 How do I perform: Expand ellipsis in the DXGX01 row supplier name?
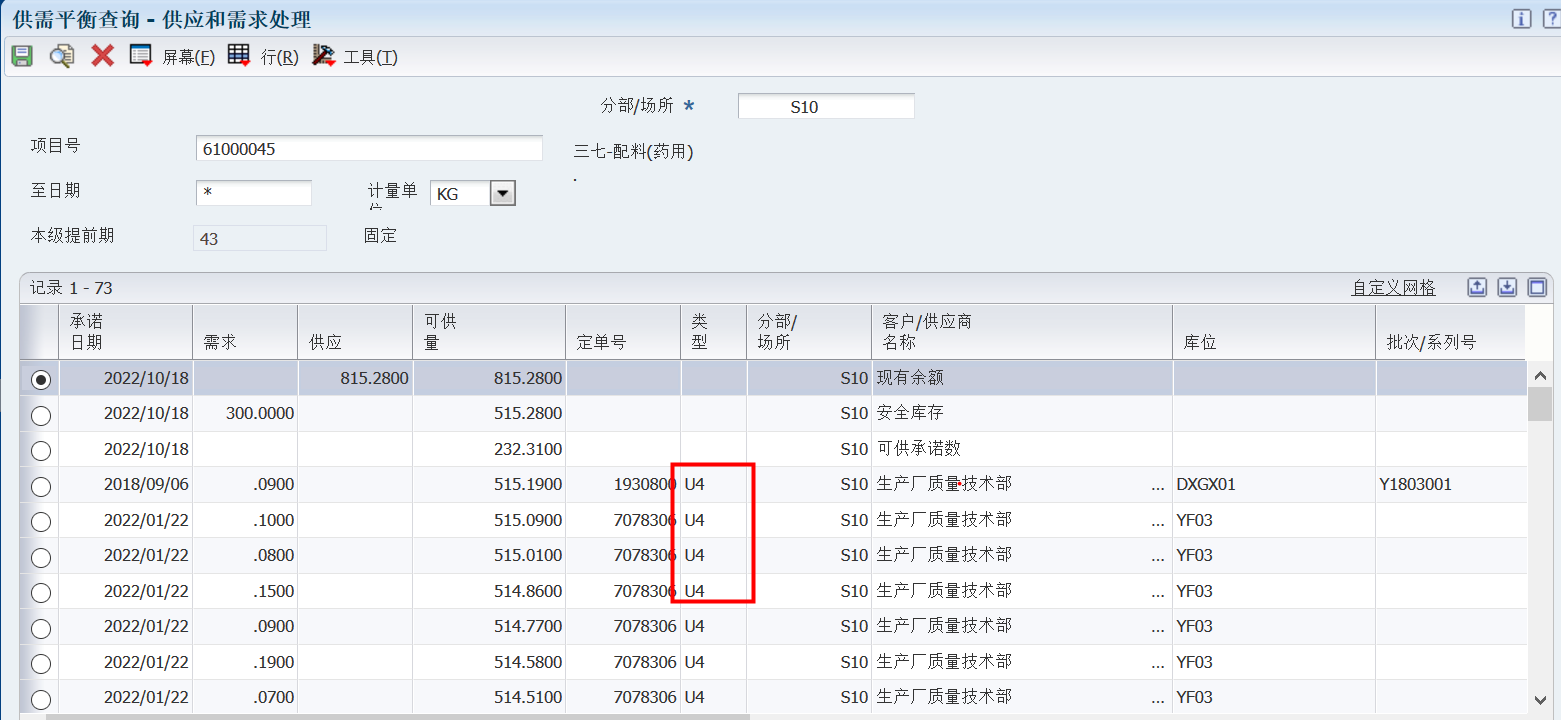point(1158,486)
